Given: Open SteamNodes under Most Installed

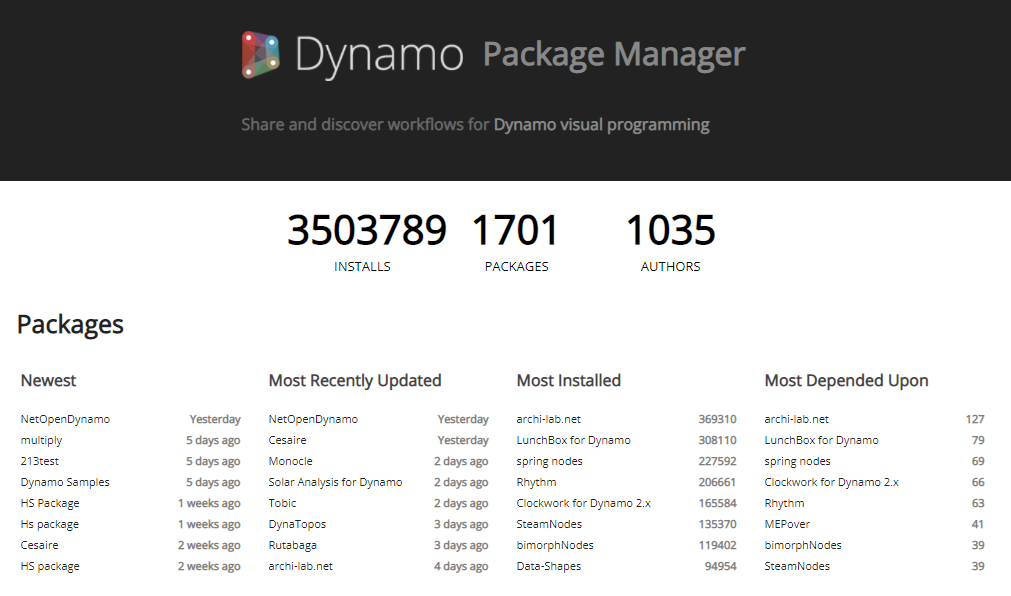Looking at the screenshot, I should point(549,524).
